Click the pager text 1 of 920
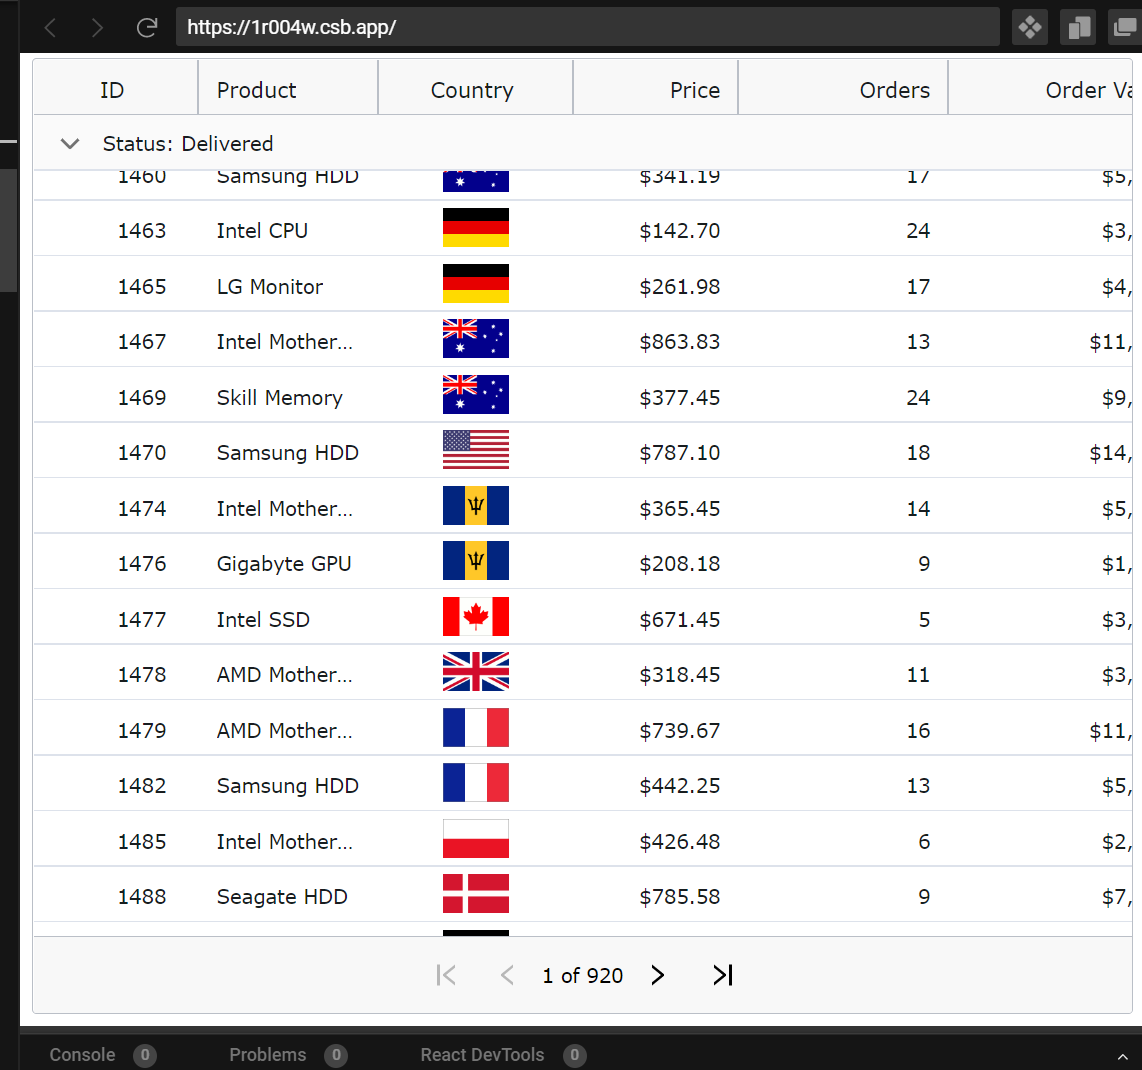1142x1070 pixels. coord(583,975)
